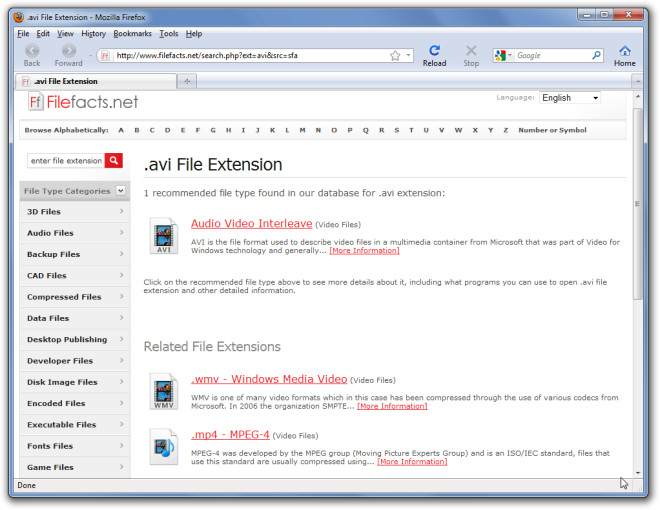Open the View menu

(x=65, y=34)
